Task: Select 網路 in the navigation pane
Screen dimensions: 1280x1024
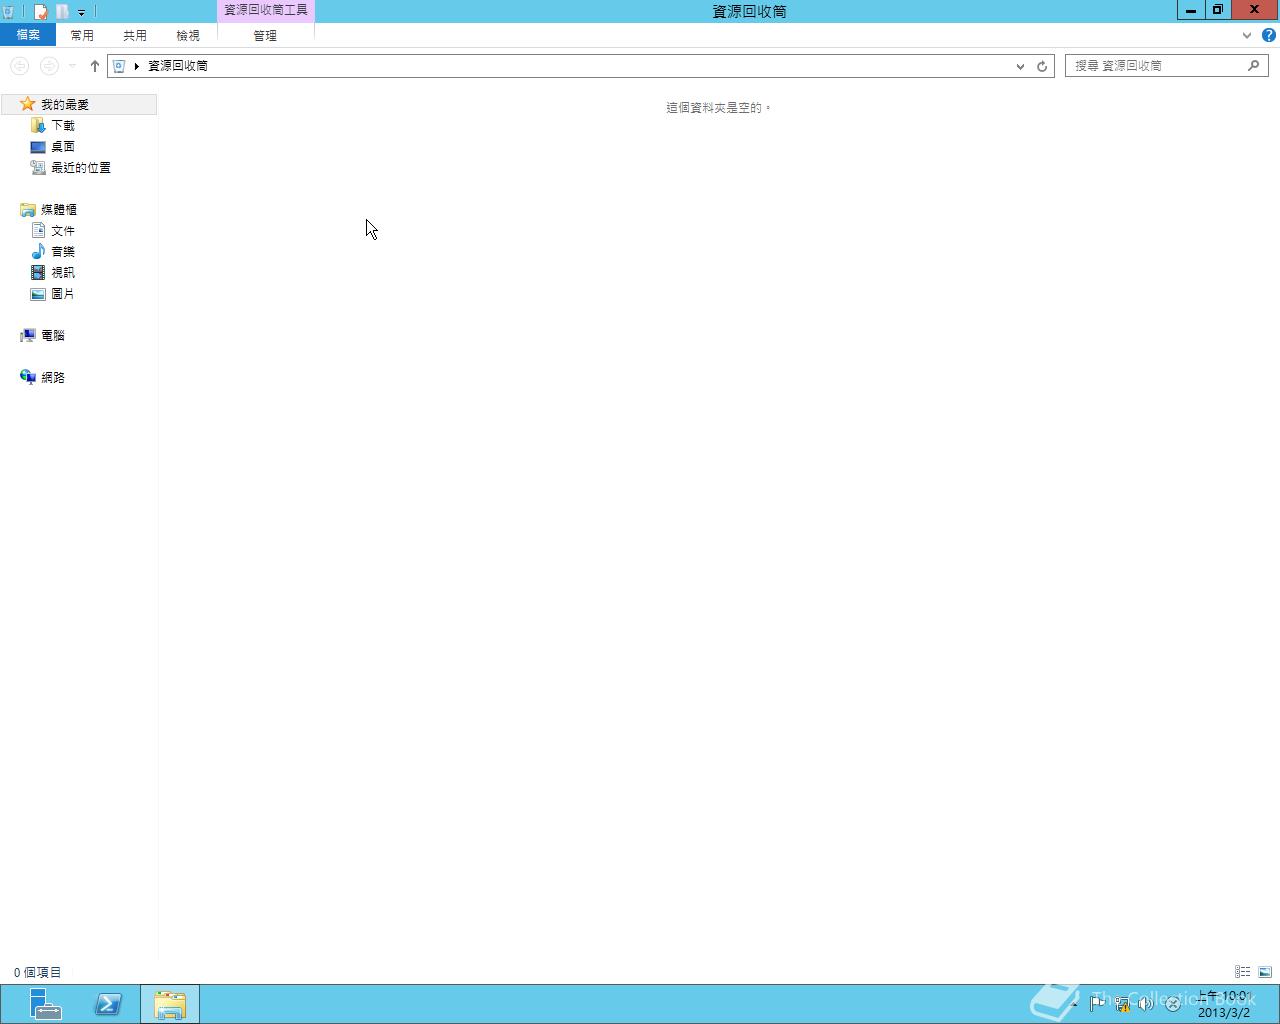Action: point(53,377)
